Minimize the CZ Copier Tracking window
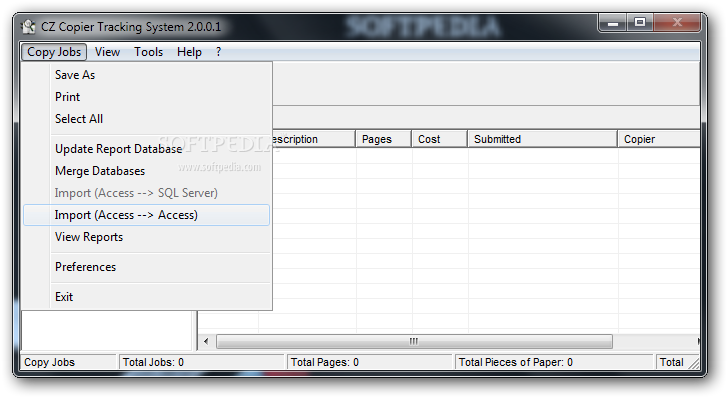Image resolution: width=728 pixels, height=398 pixels. [x=613, y=22]
